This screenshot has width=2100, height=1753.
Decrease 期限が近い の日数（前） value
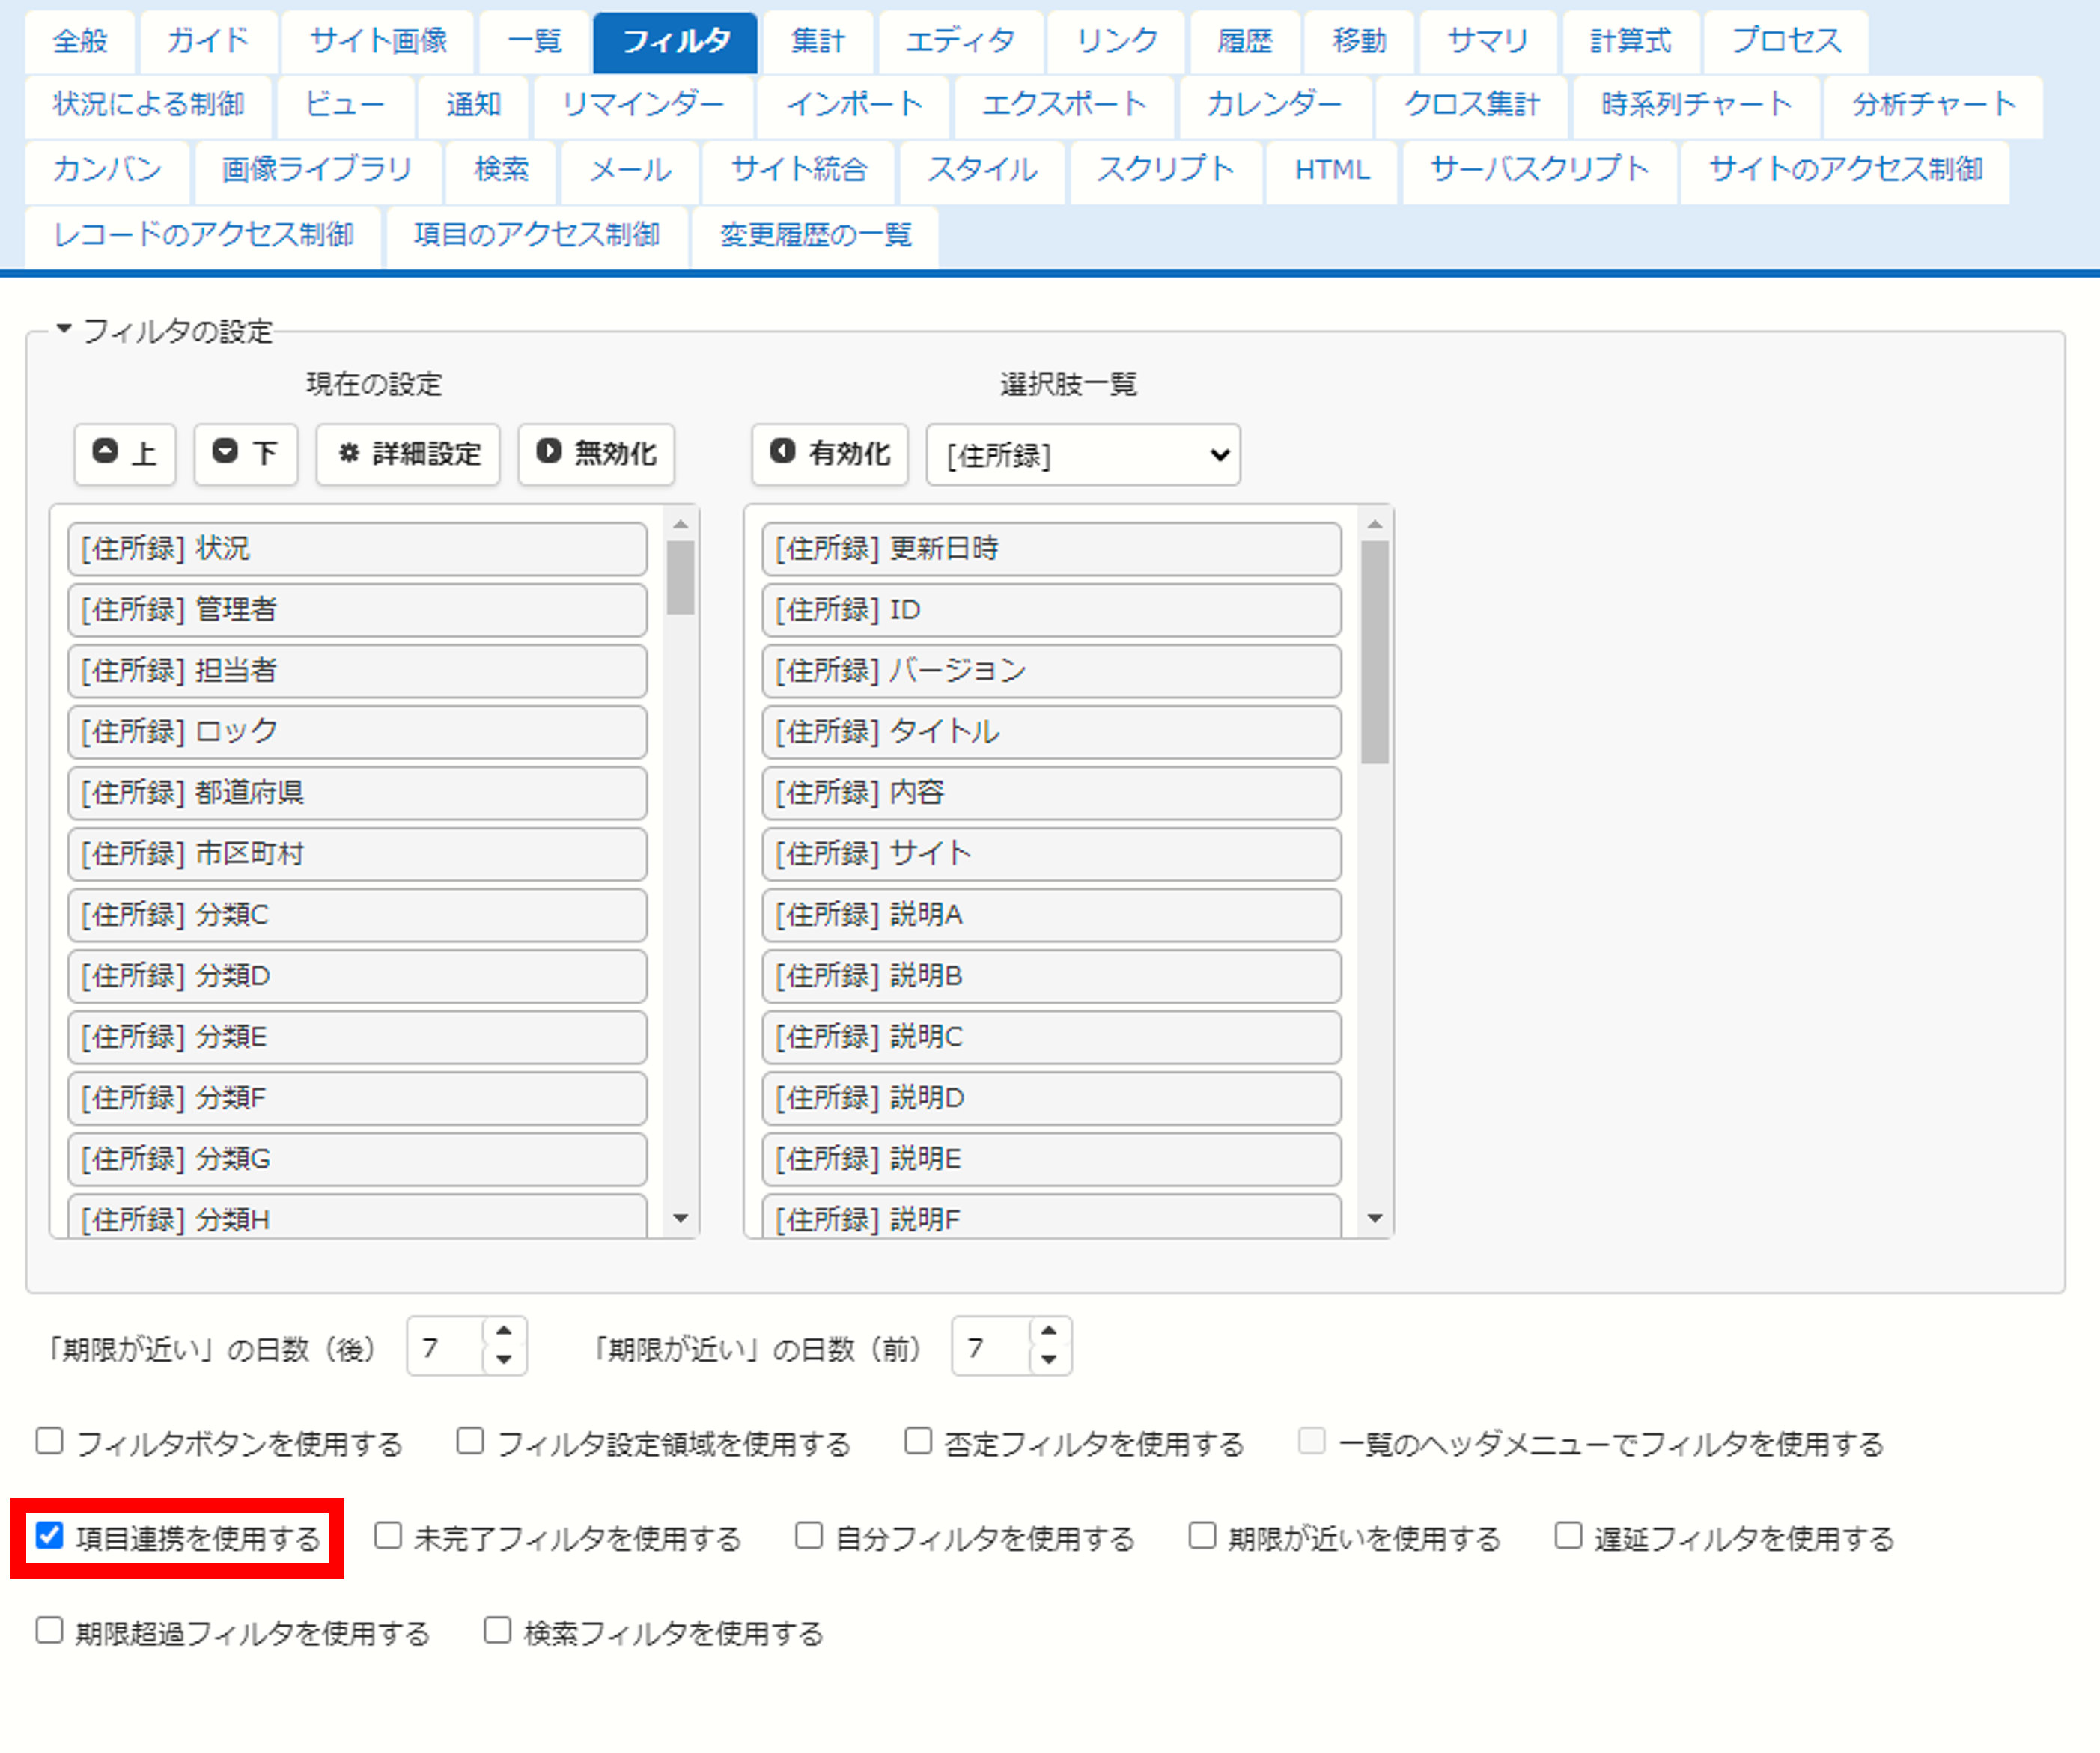[x=1049, y=1359]
